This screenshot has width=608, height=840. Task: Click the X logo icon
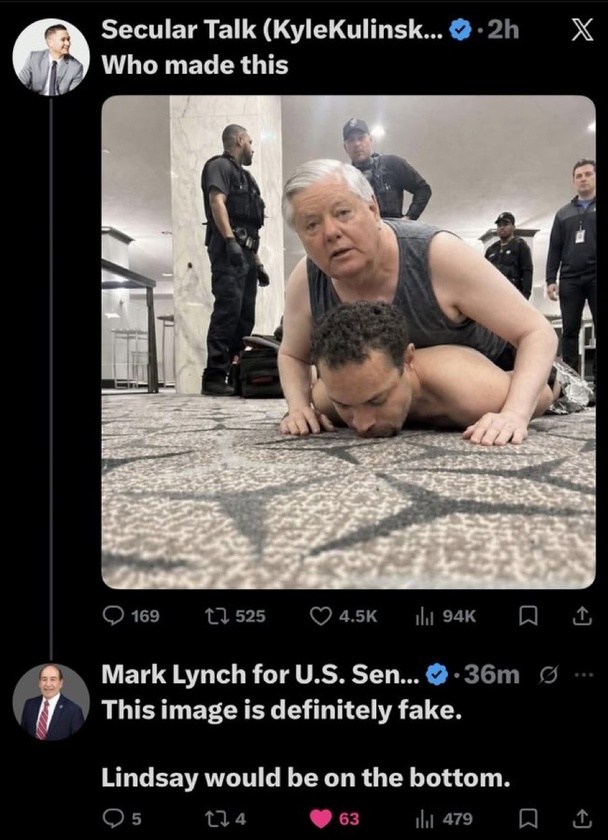click(x=582, y=30)
